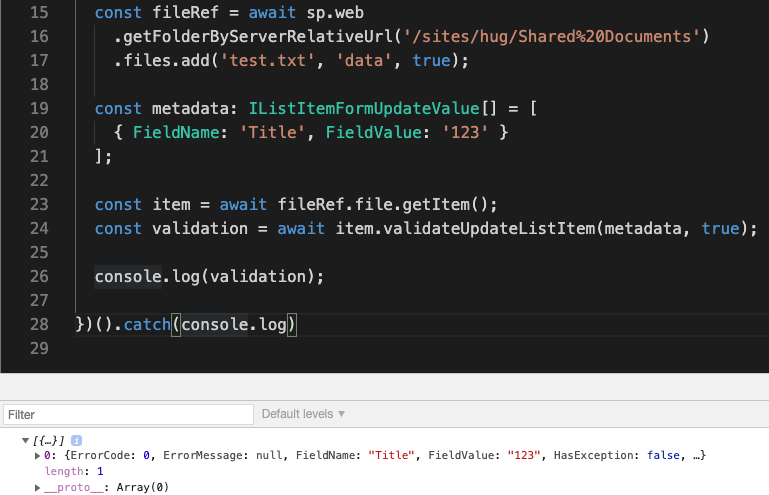The width and height of the screenshot is (769, 495).
Task: Click the length: 1 property row
Action: click(x=74, y=471)
